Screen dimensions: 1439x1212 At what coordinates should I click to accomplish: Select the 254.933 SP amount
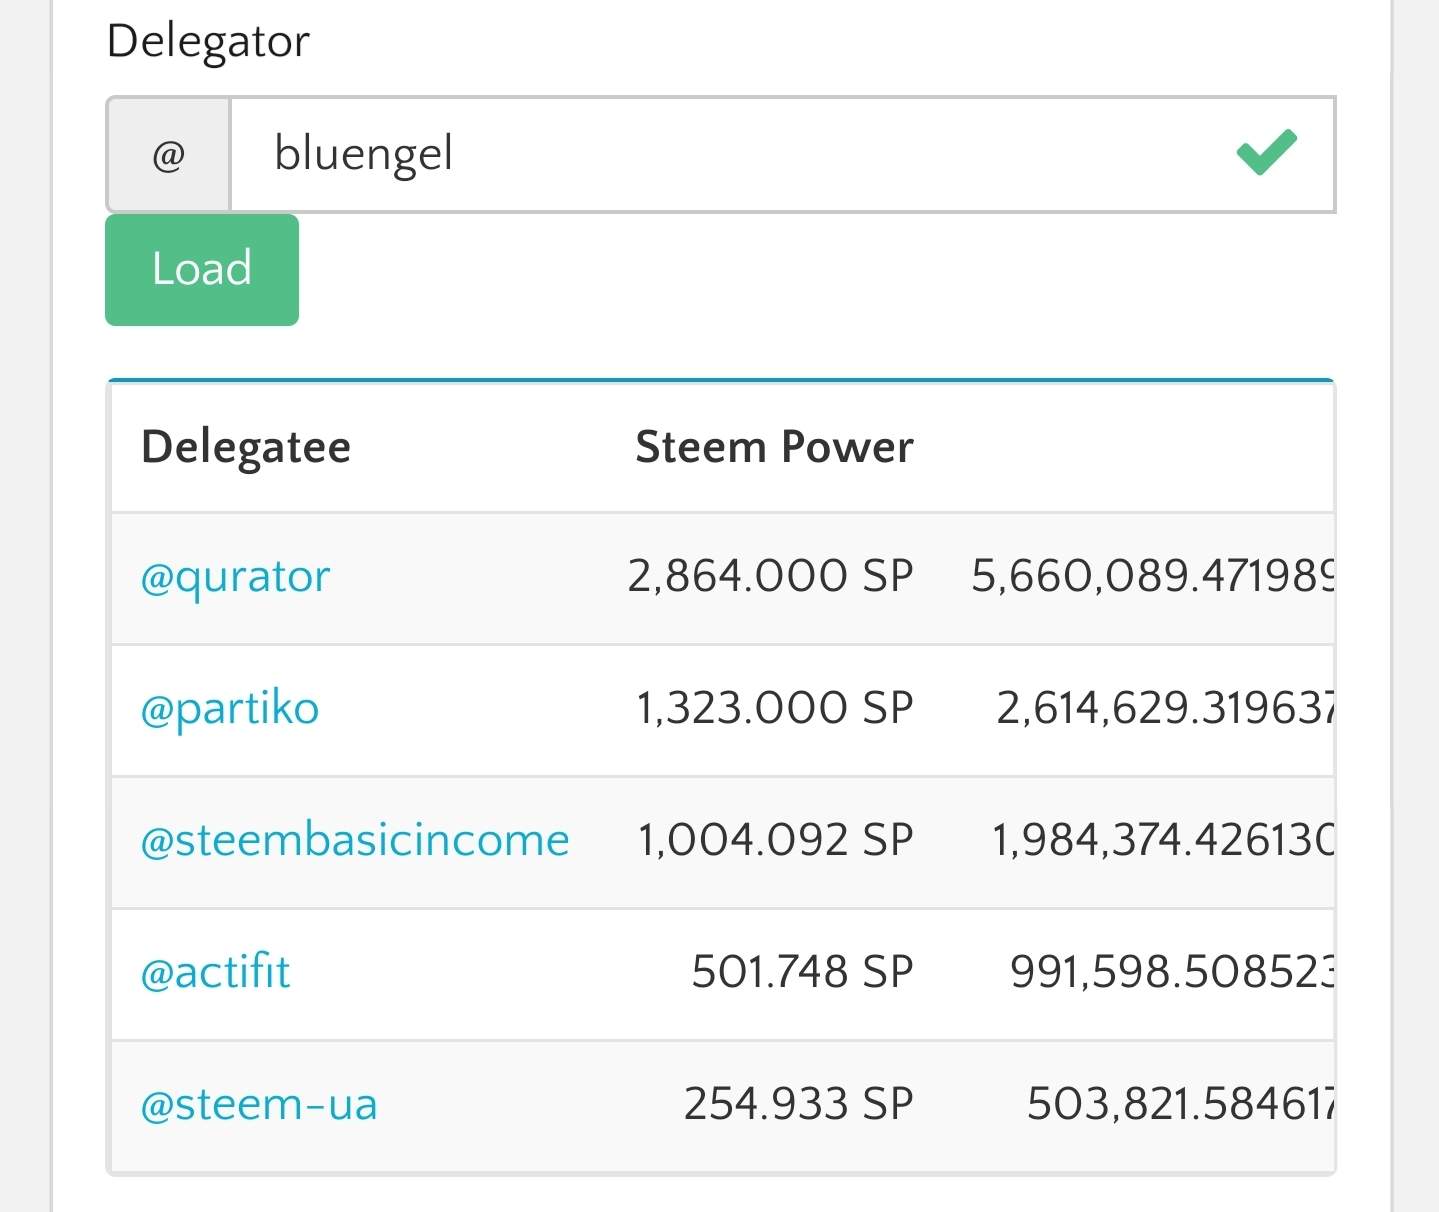pyautogui.click(x=798, y=1105)
